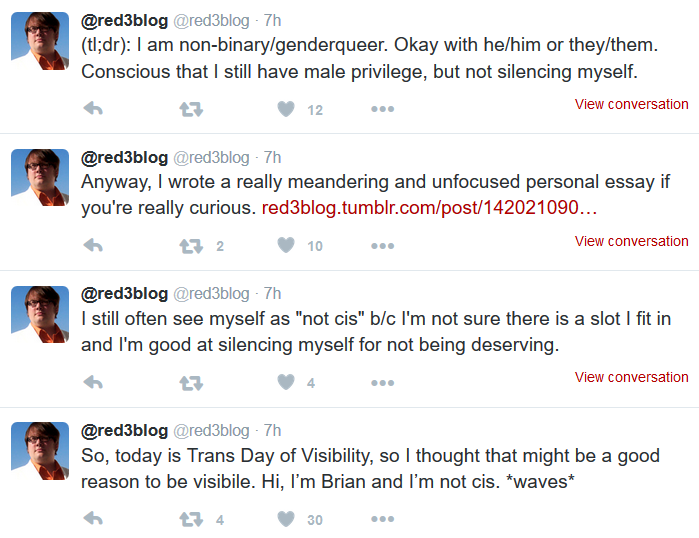Like the tweet with 4 likes

coord(286,382)
